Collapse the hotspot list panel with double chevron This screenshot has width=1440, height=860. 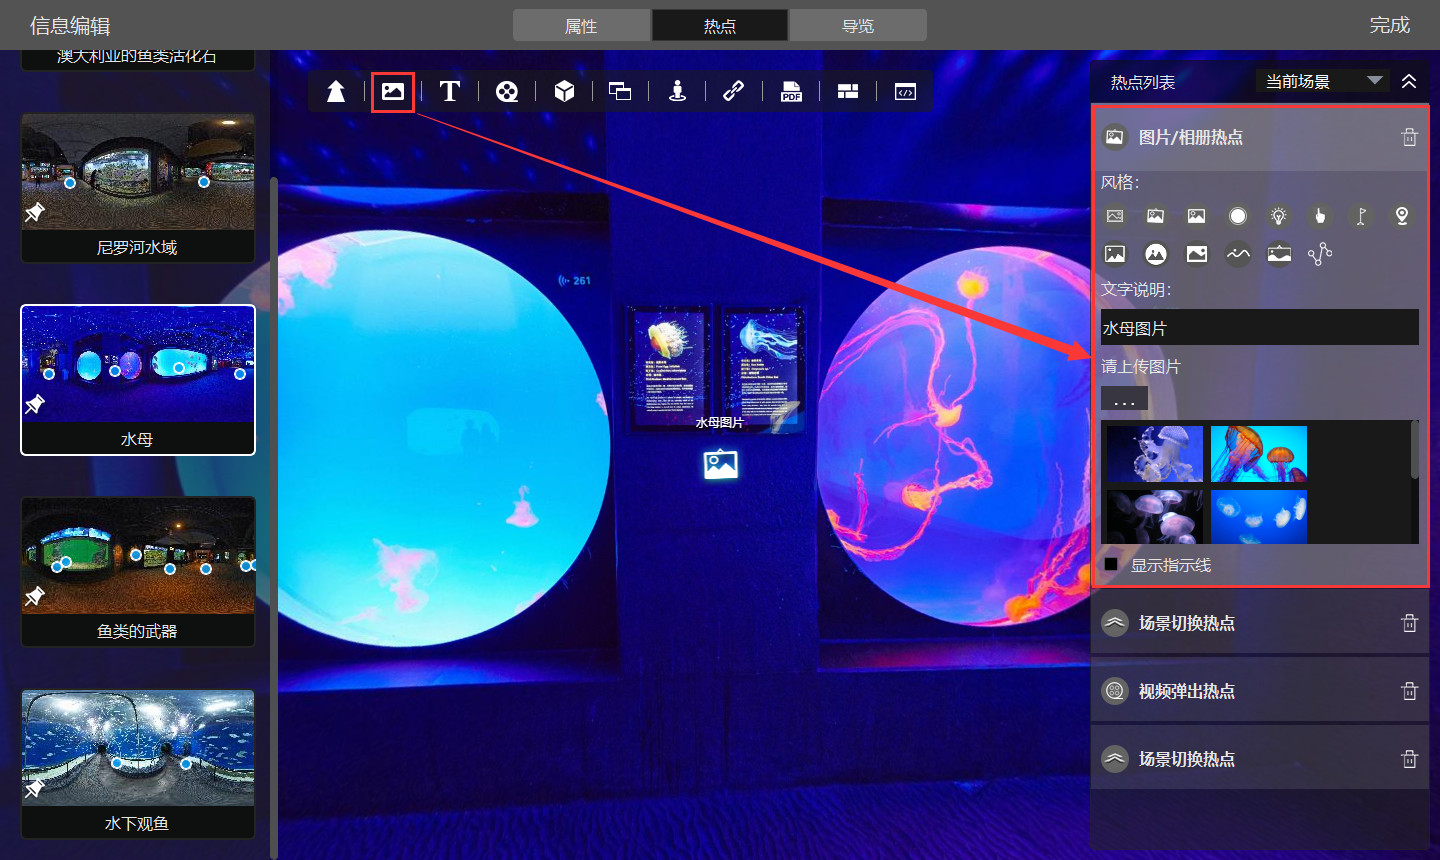(1409, 81)
